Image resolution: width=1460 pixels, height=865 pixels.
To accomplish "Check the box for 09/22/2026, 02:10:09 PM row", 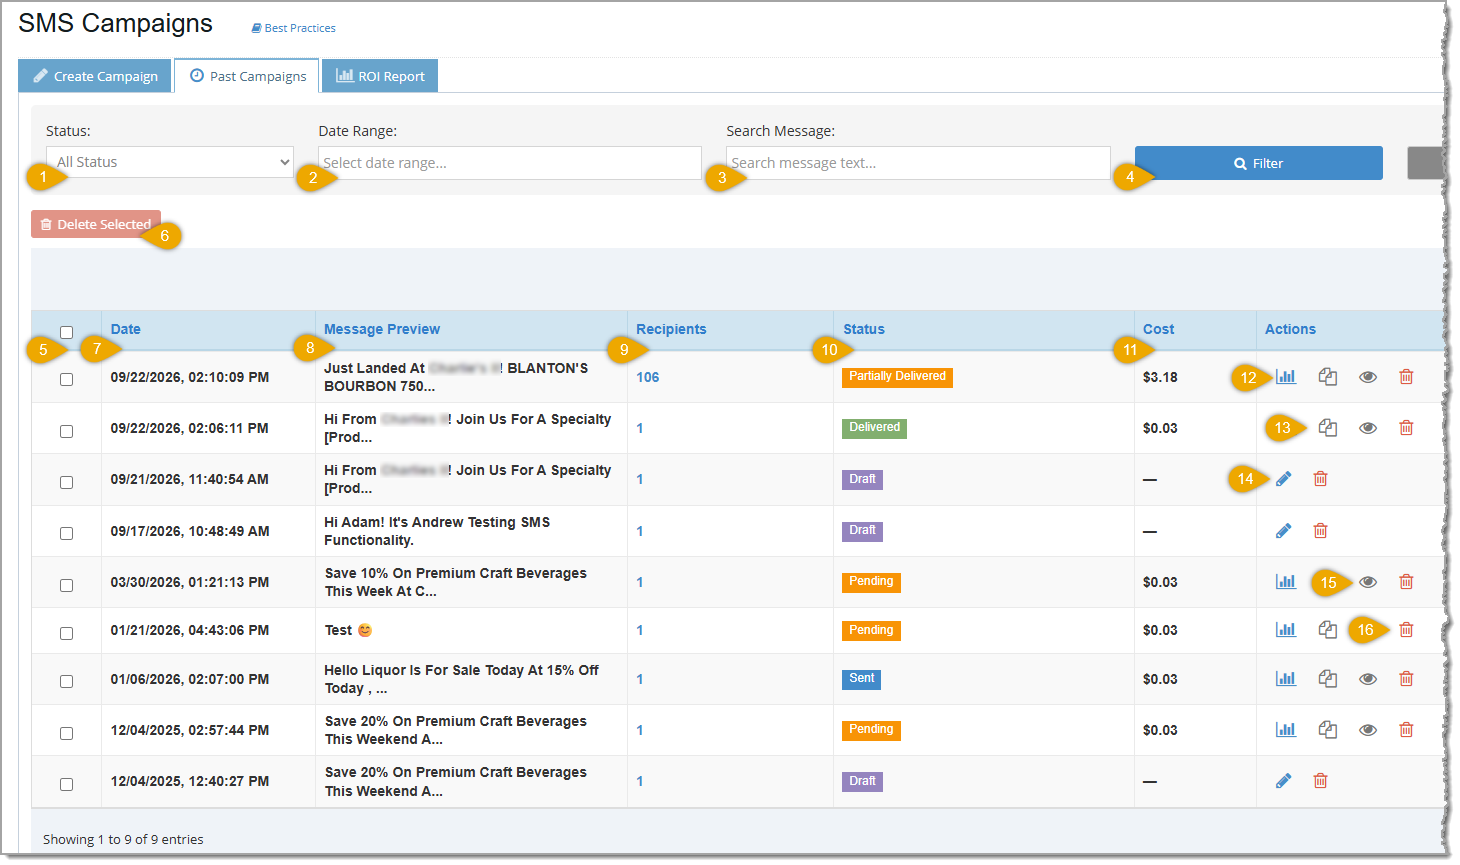I will coord(66,379).
